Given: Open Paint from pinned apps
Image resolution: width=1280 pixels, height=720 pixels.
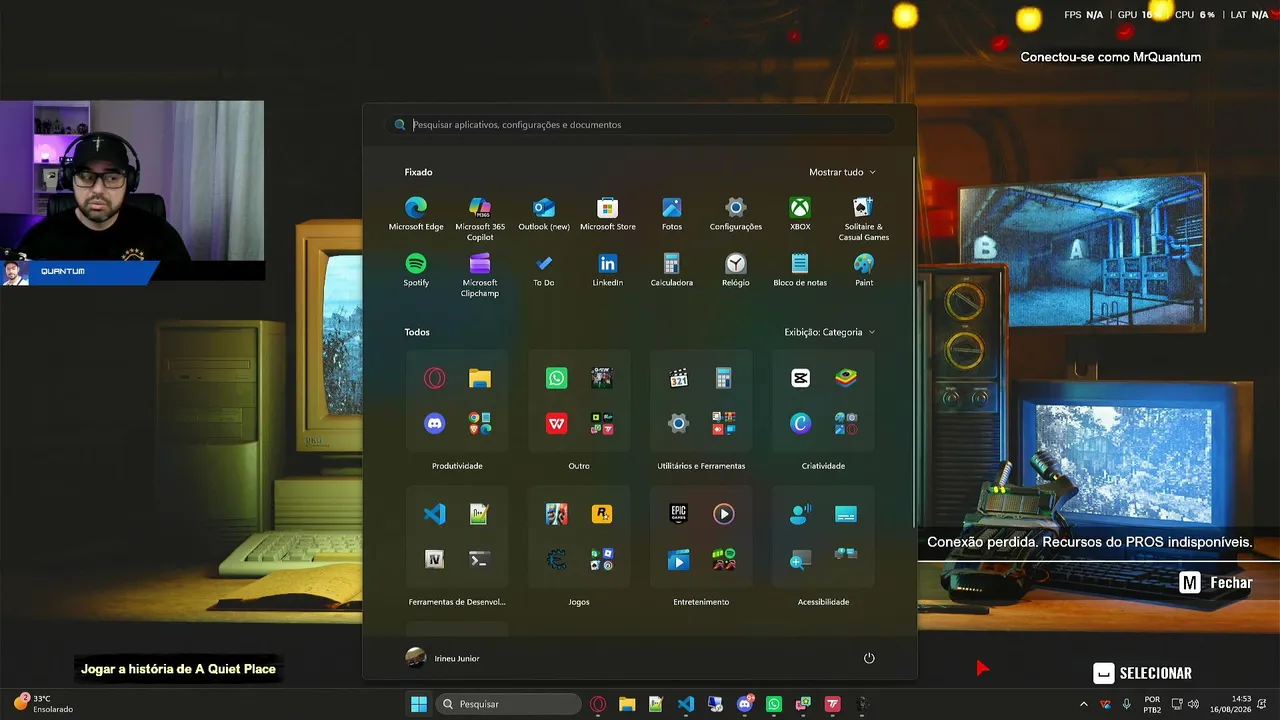Looking at the screenshot, I should (x=864, y=269).
